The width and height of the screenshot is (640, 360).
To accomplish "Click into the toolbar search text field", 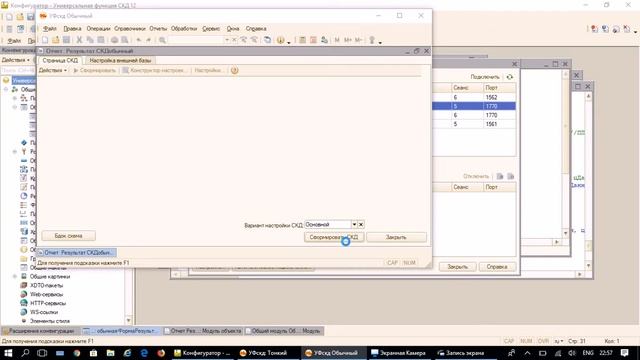I will click(x=196, y=40).
